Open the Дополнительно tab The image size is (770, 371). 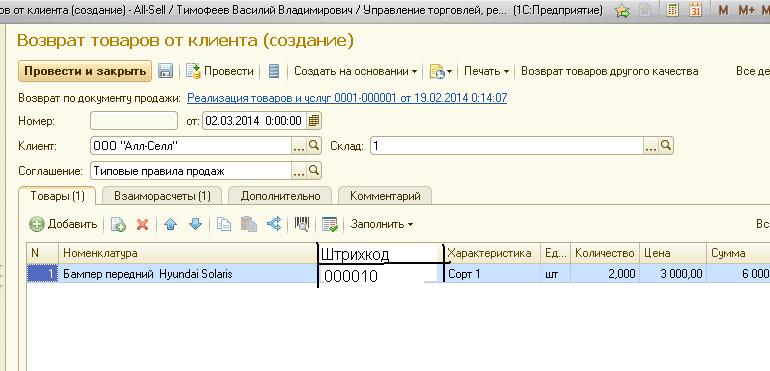[x=280, y=196]
